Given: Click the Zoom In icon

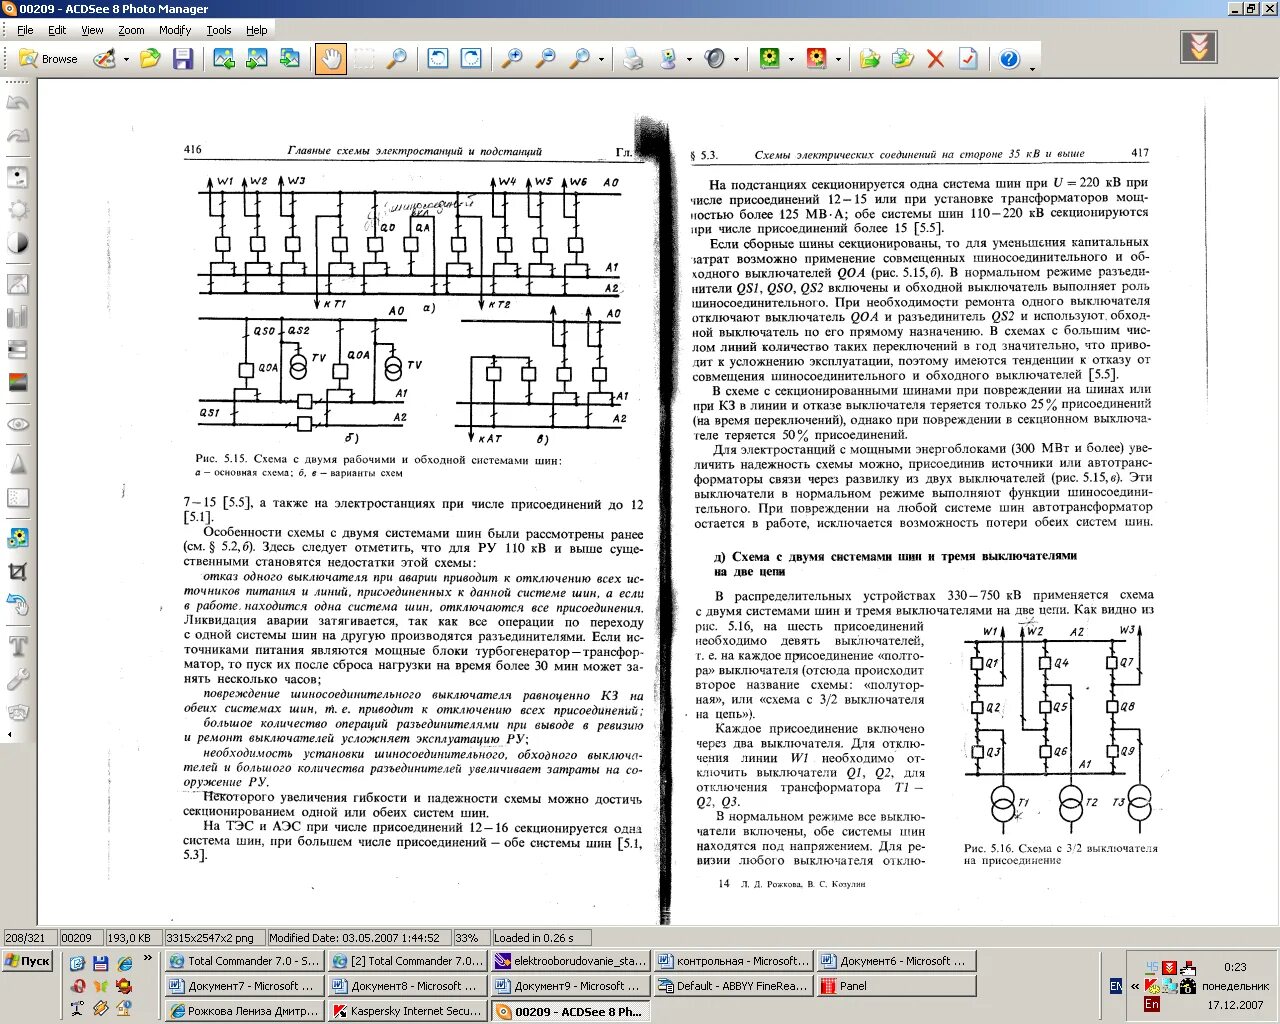Looking at the screenshot, I should click(511, 59).
